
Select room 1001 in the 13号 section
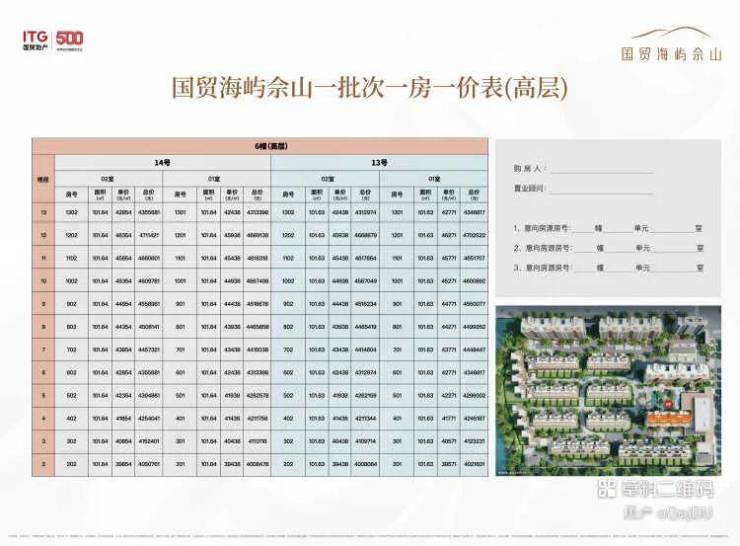click(397, 281)
